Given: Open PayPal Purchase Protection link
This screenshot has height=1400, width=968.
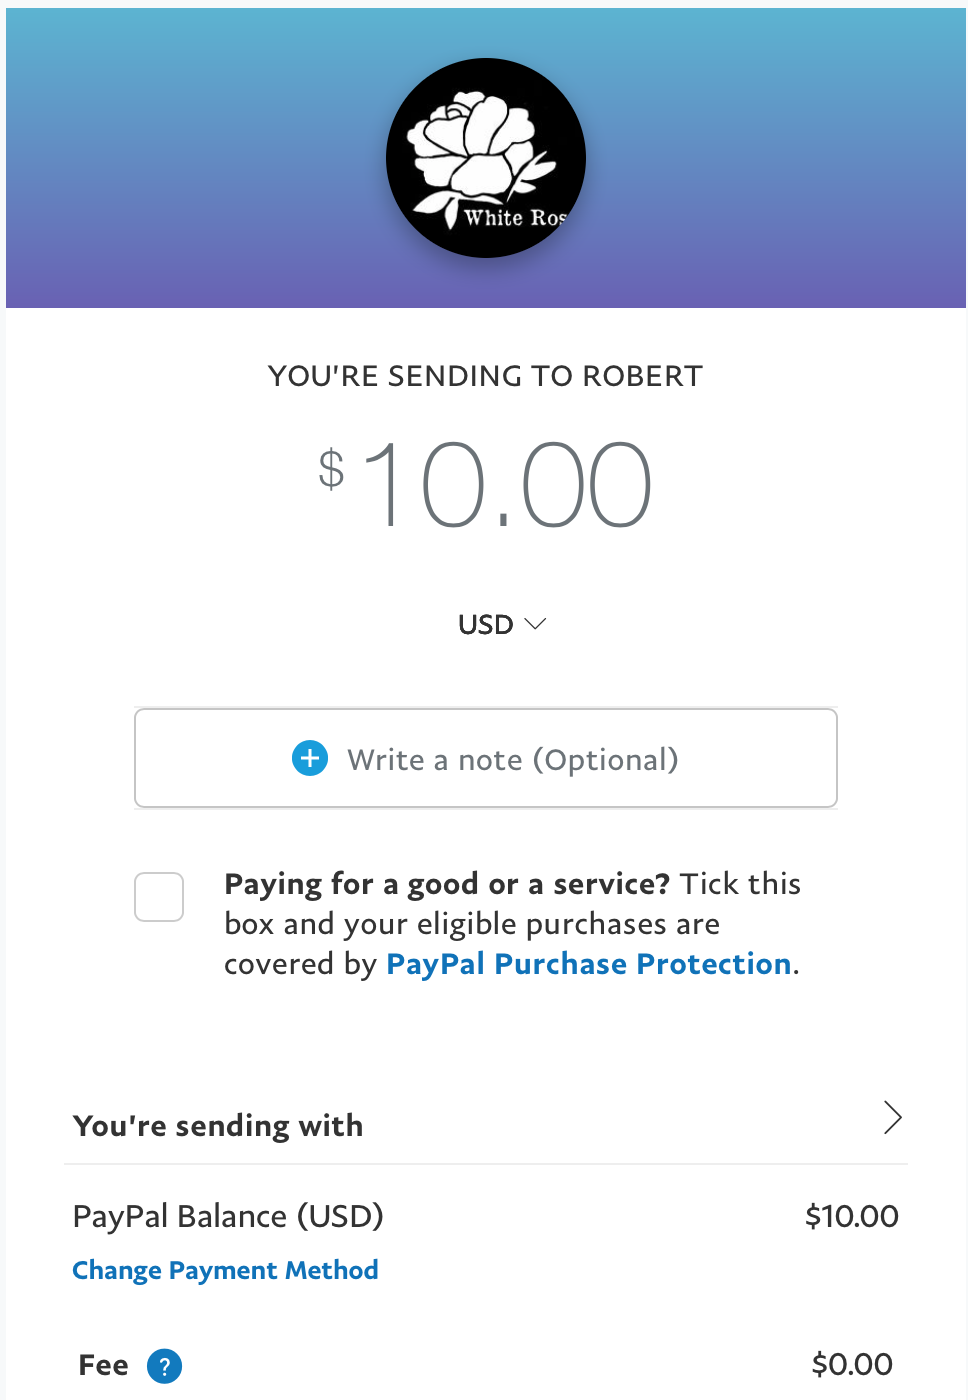Looking at the screenshot, I should click(x=589, y=964).
